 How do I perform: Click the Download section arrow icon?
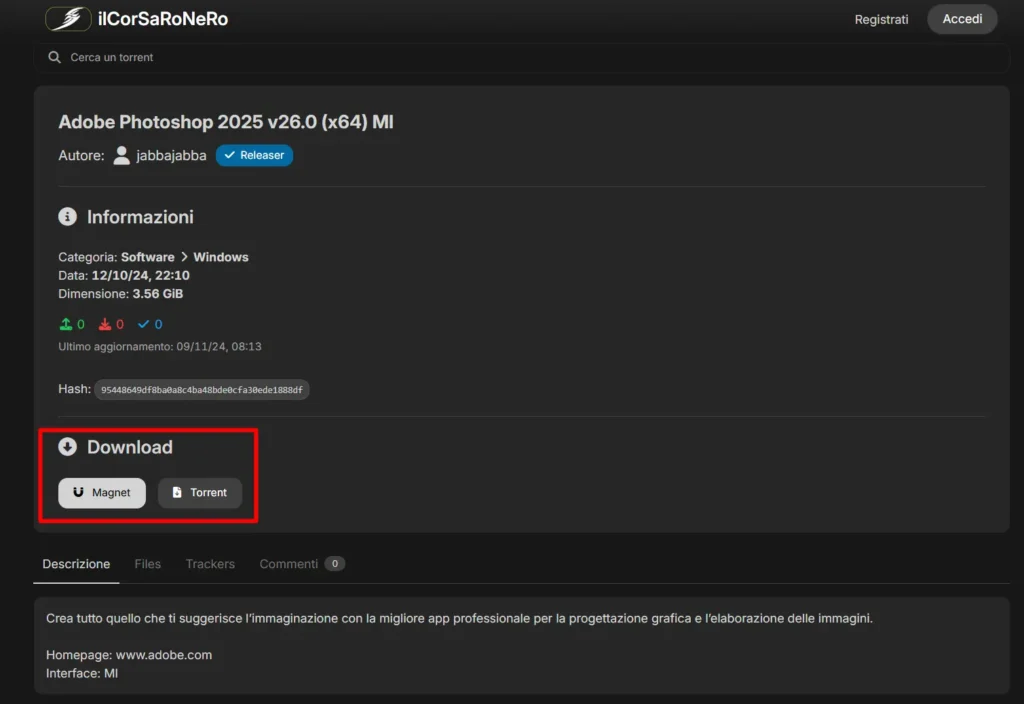pos(67,447)
